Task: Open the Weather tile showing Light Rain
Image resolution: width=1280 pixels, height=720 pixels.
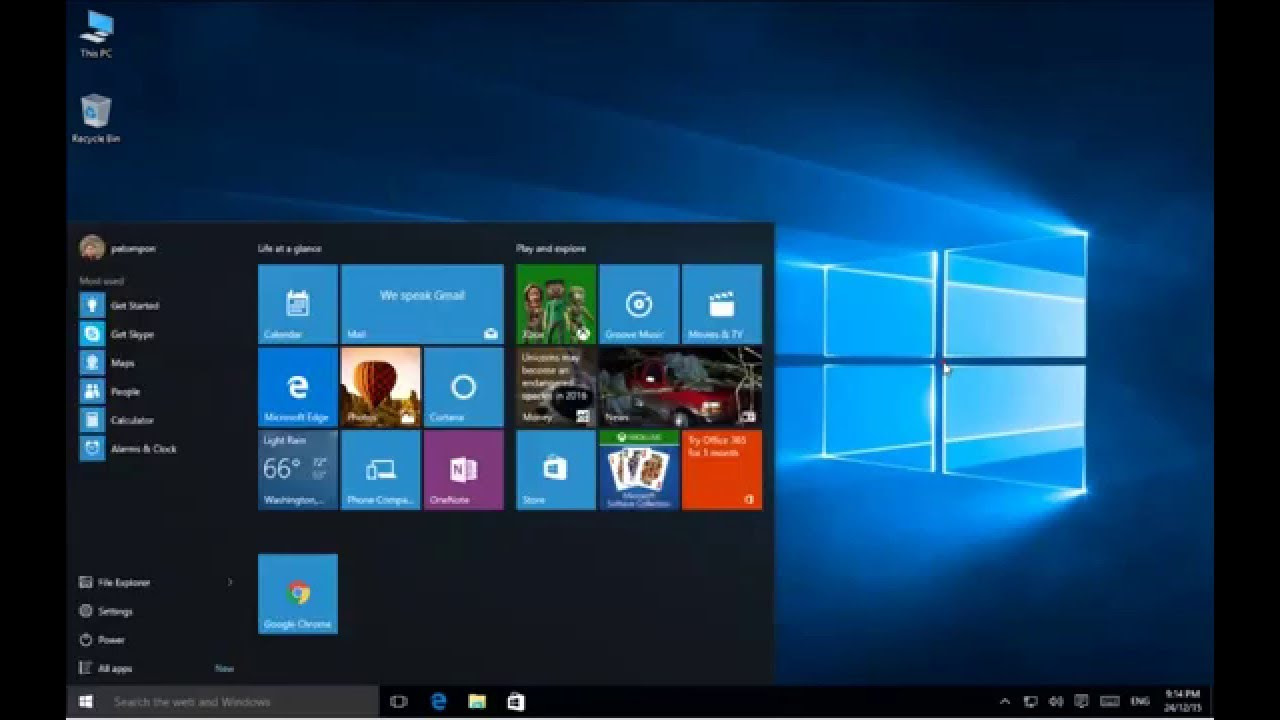Action: [x=298, y=470]
